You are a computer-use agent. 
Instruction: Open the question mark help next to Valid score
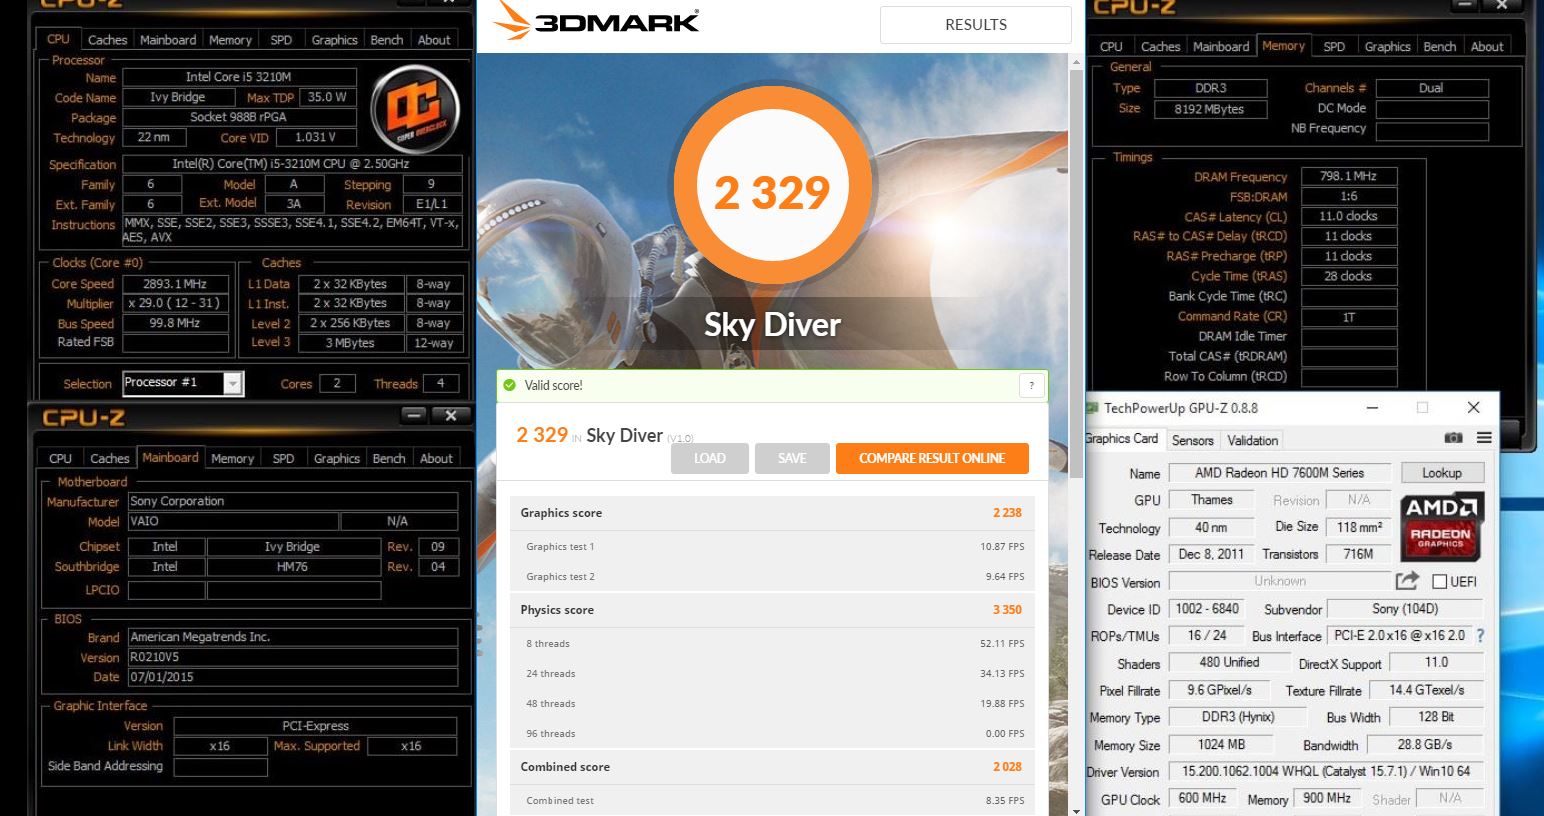coord(1032,386)
